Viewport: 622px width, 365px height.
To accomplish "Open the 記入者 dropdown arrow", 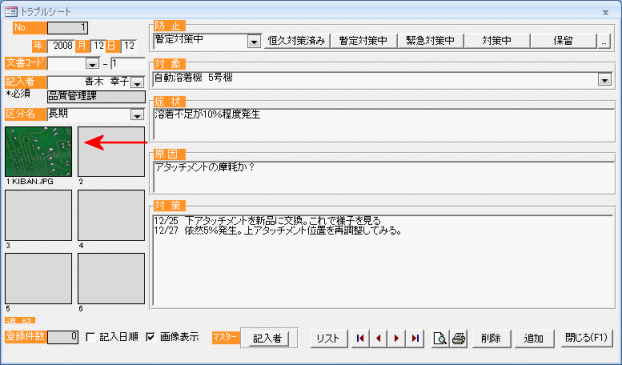I will 137,83.
